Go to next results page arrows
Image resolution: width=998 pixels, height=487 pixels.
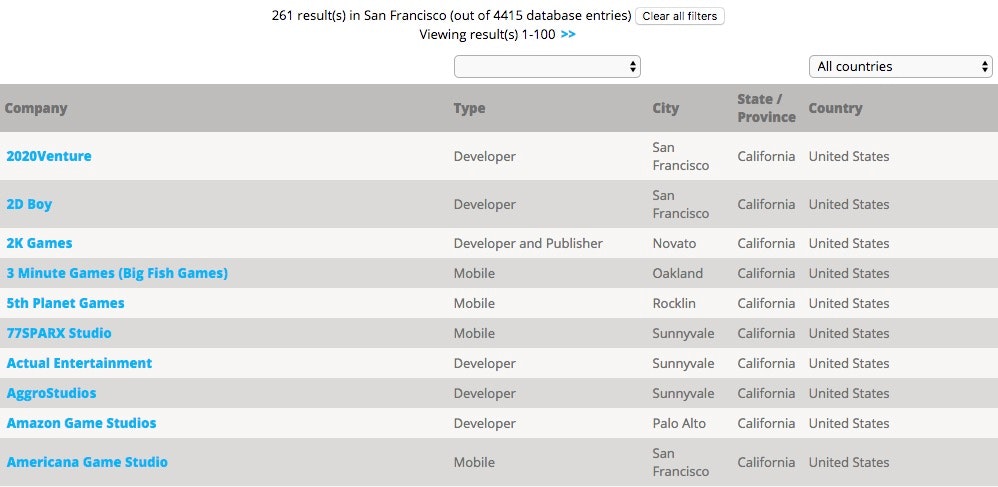point(568,34)
